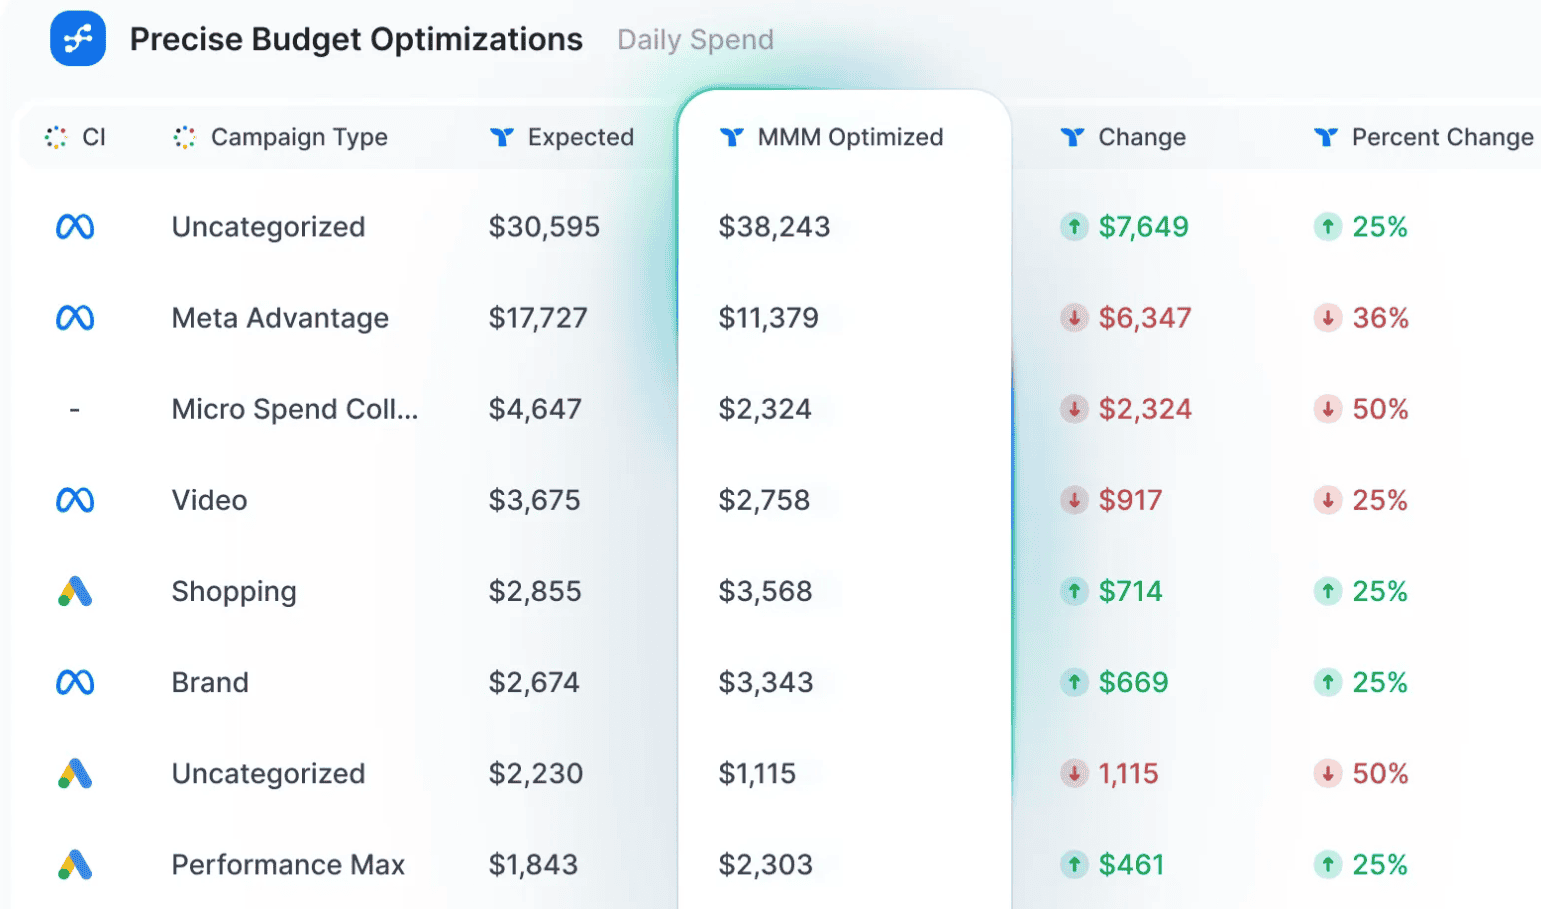The width and height of the screenshot is (1541, 909).
Task: Click the Precise Budget Optimizations app icon
Action: [x=77, y=38]
